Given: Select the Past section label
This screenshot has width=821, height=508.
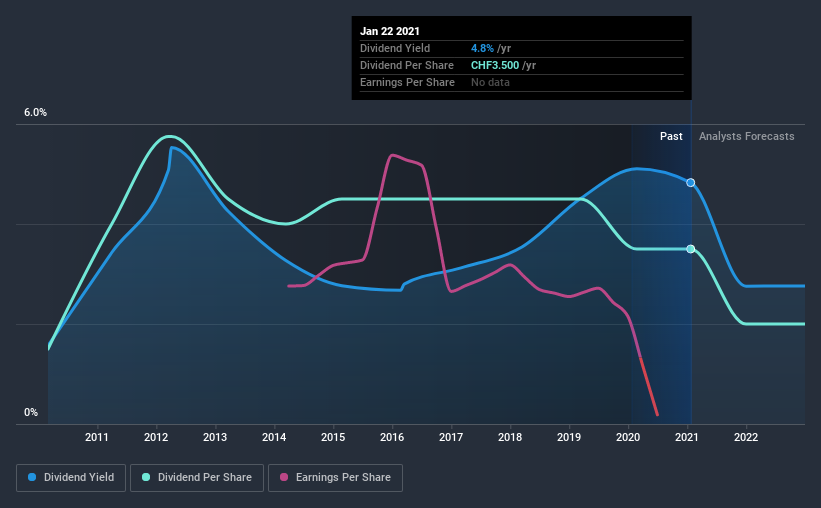Looking at the screenshot, I should pyautogui.click(x=671, y=136).
